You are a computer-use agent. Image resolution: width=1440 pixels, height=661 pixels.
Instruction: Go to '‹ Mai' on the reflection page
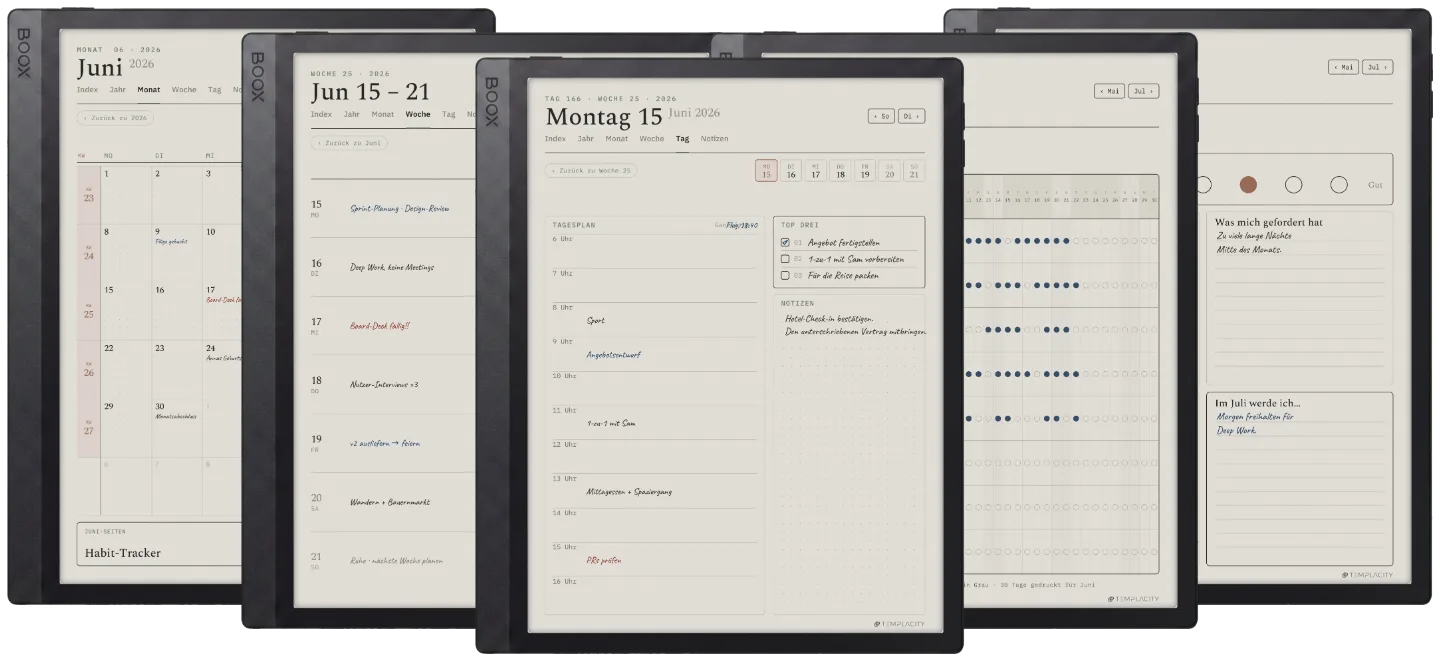tap(1343, 67)
